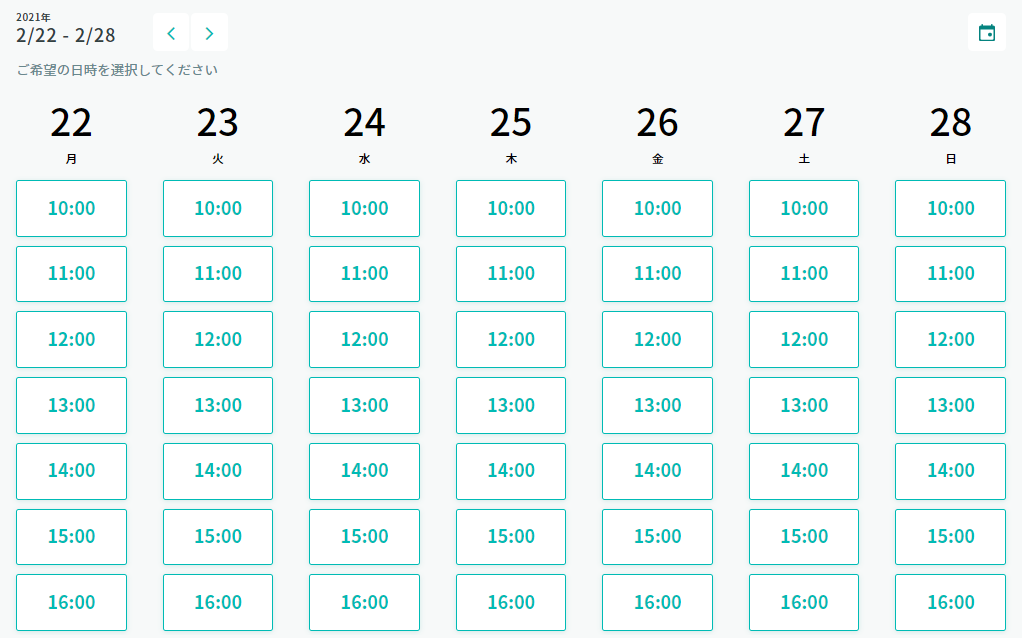Select 14:00 on Monday the 22nd
The width and height of the screenshot is (1022, 638).
pos(71,471)
